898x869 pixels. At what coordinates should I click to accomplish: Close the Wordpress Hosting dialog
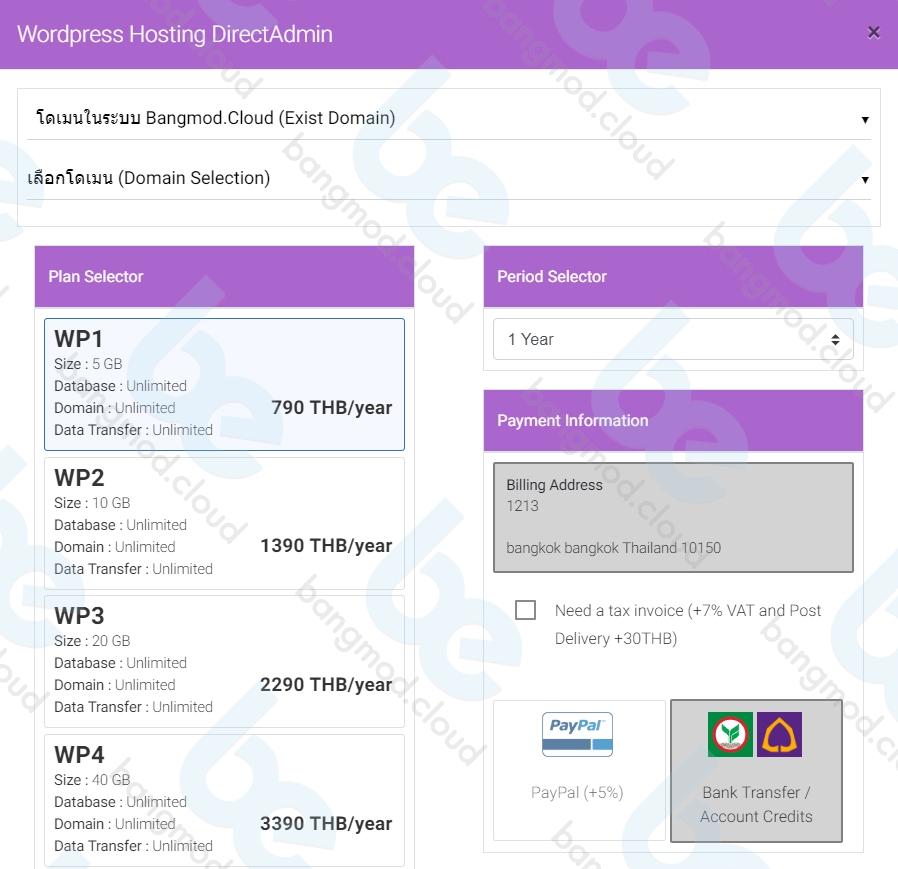pos(873,33)
